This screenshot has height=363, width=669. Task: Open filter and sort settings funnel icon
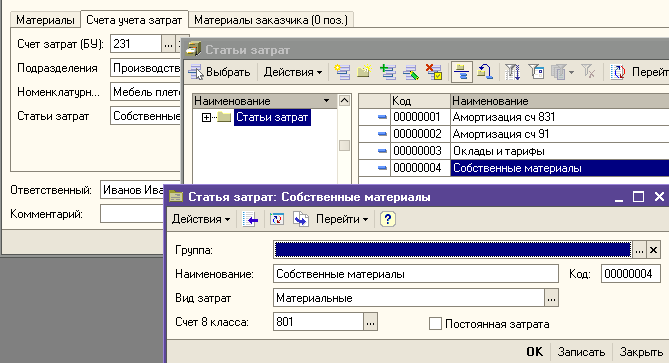(512, 72)
